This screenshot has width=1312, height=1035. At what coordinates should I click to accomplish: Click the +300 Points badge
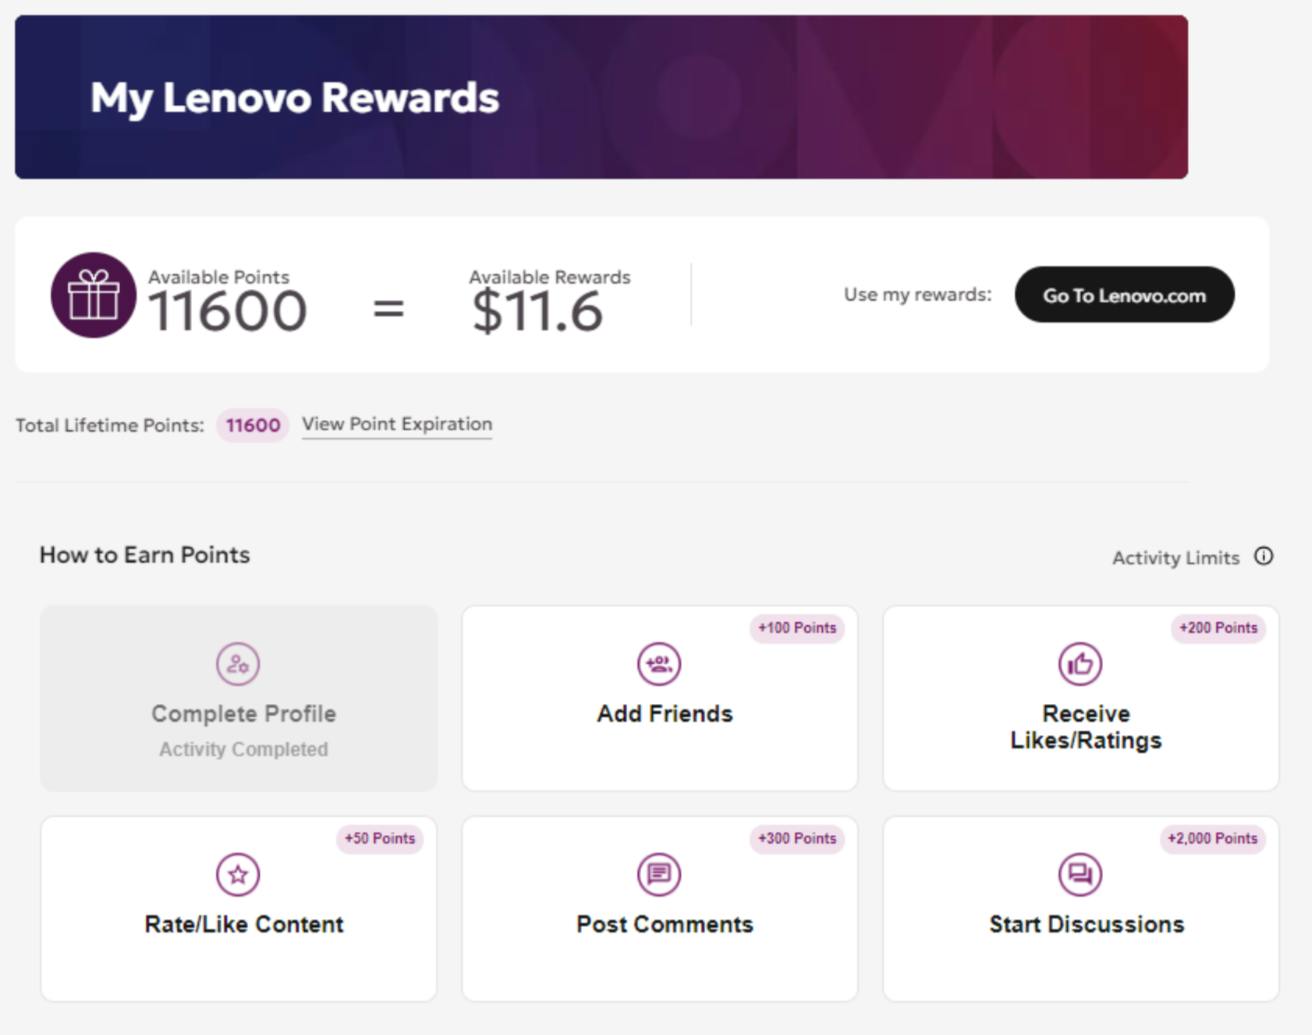(x=797, y=839)
